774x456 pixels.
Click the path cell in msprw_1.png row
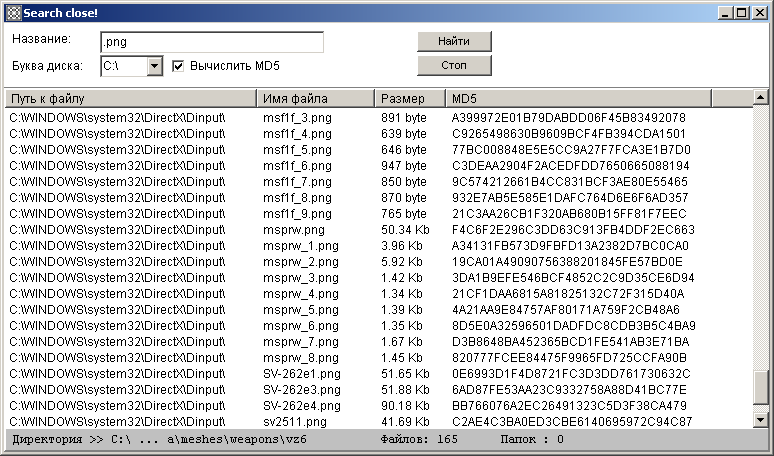(x=117, y=246)
